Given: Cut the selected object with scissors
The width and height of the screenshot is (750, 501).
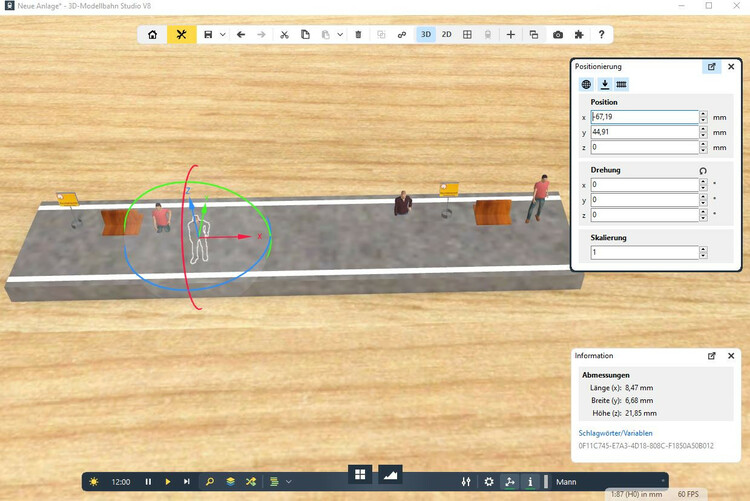Looking at the screenshot, I should [284, 34].
